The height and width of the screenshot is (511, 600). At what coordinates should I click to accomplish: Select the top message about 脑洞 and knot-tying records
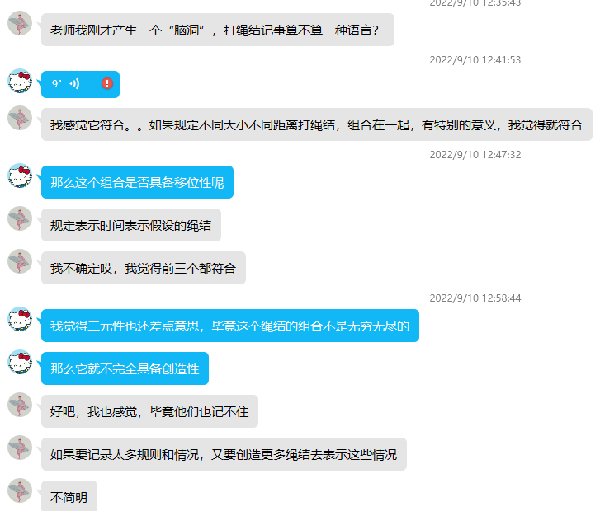pos(217,29)
